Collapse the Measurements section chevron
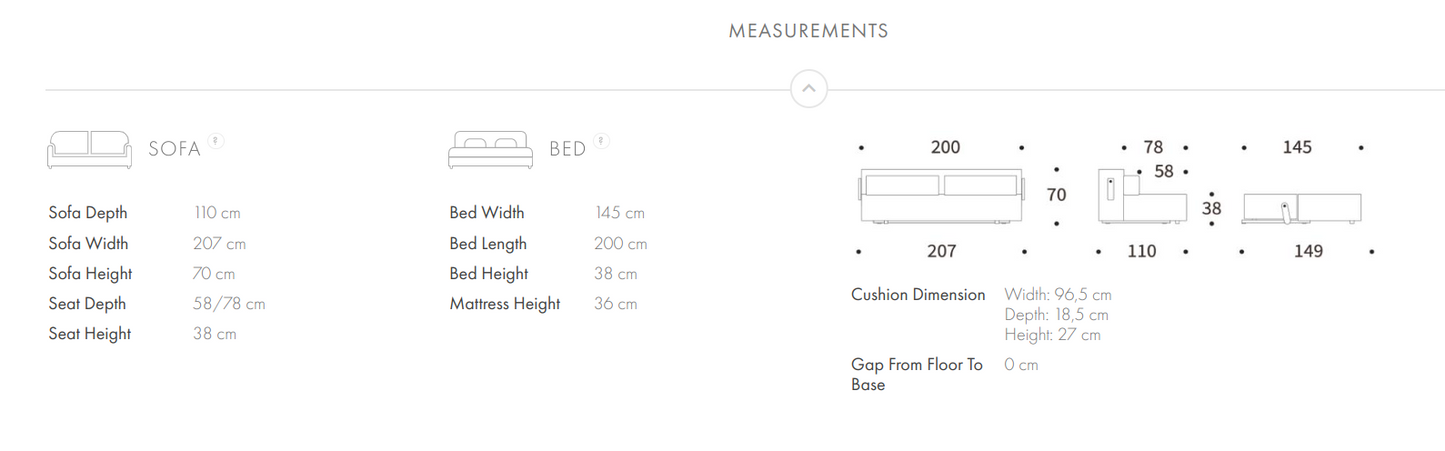This screenshot has height=451, width=1445. 808,89
